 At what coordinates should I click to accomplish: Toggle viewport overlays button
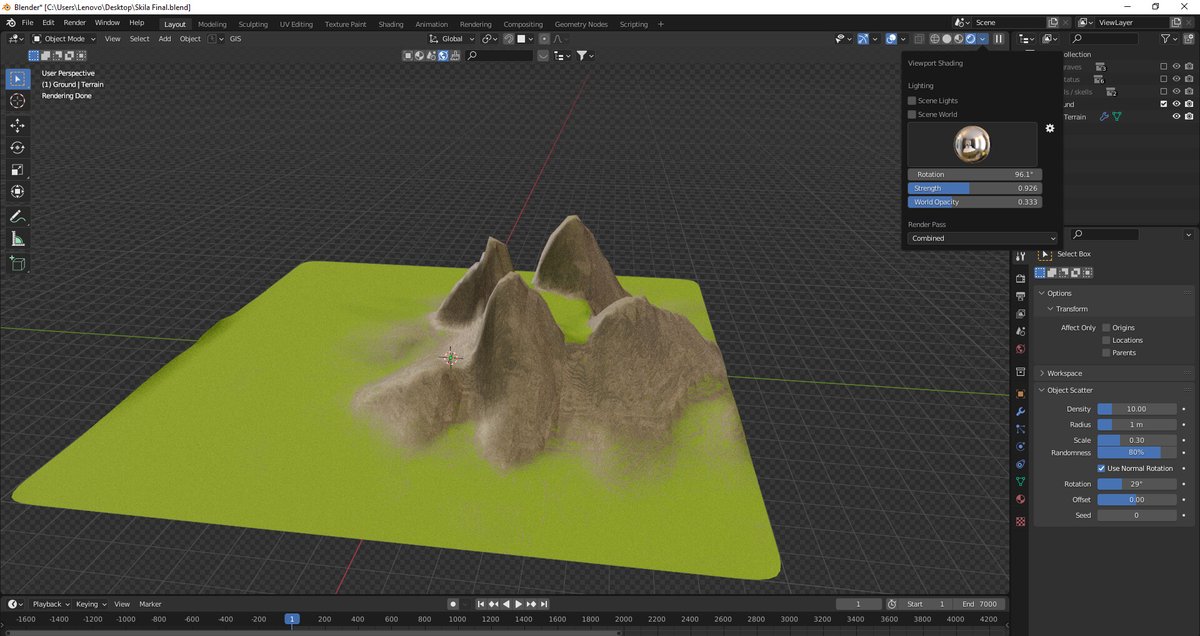tap(890, 39)
